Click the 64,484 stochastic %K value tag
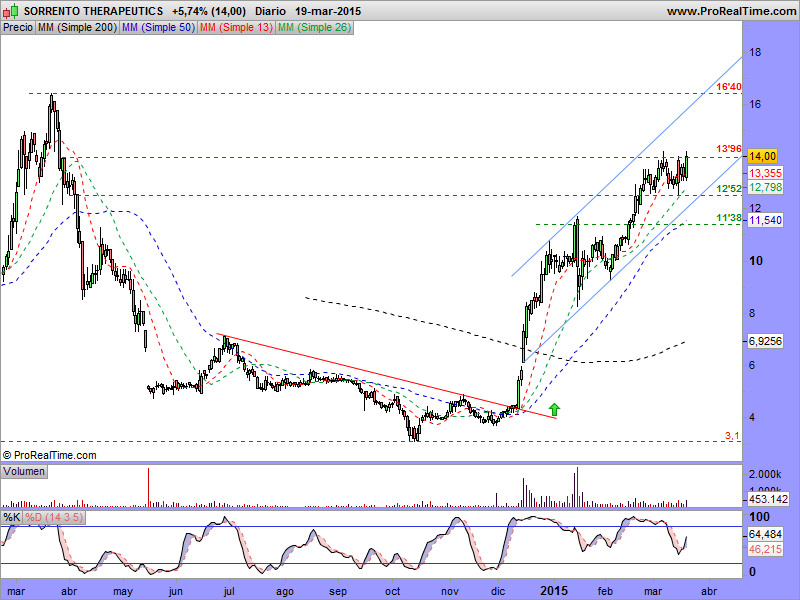Image resolution: width=800 pixels, height=600 pixels. (x=765, y=534)
